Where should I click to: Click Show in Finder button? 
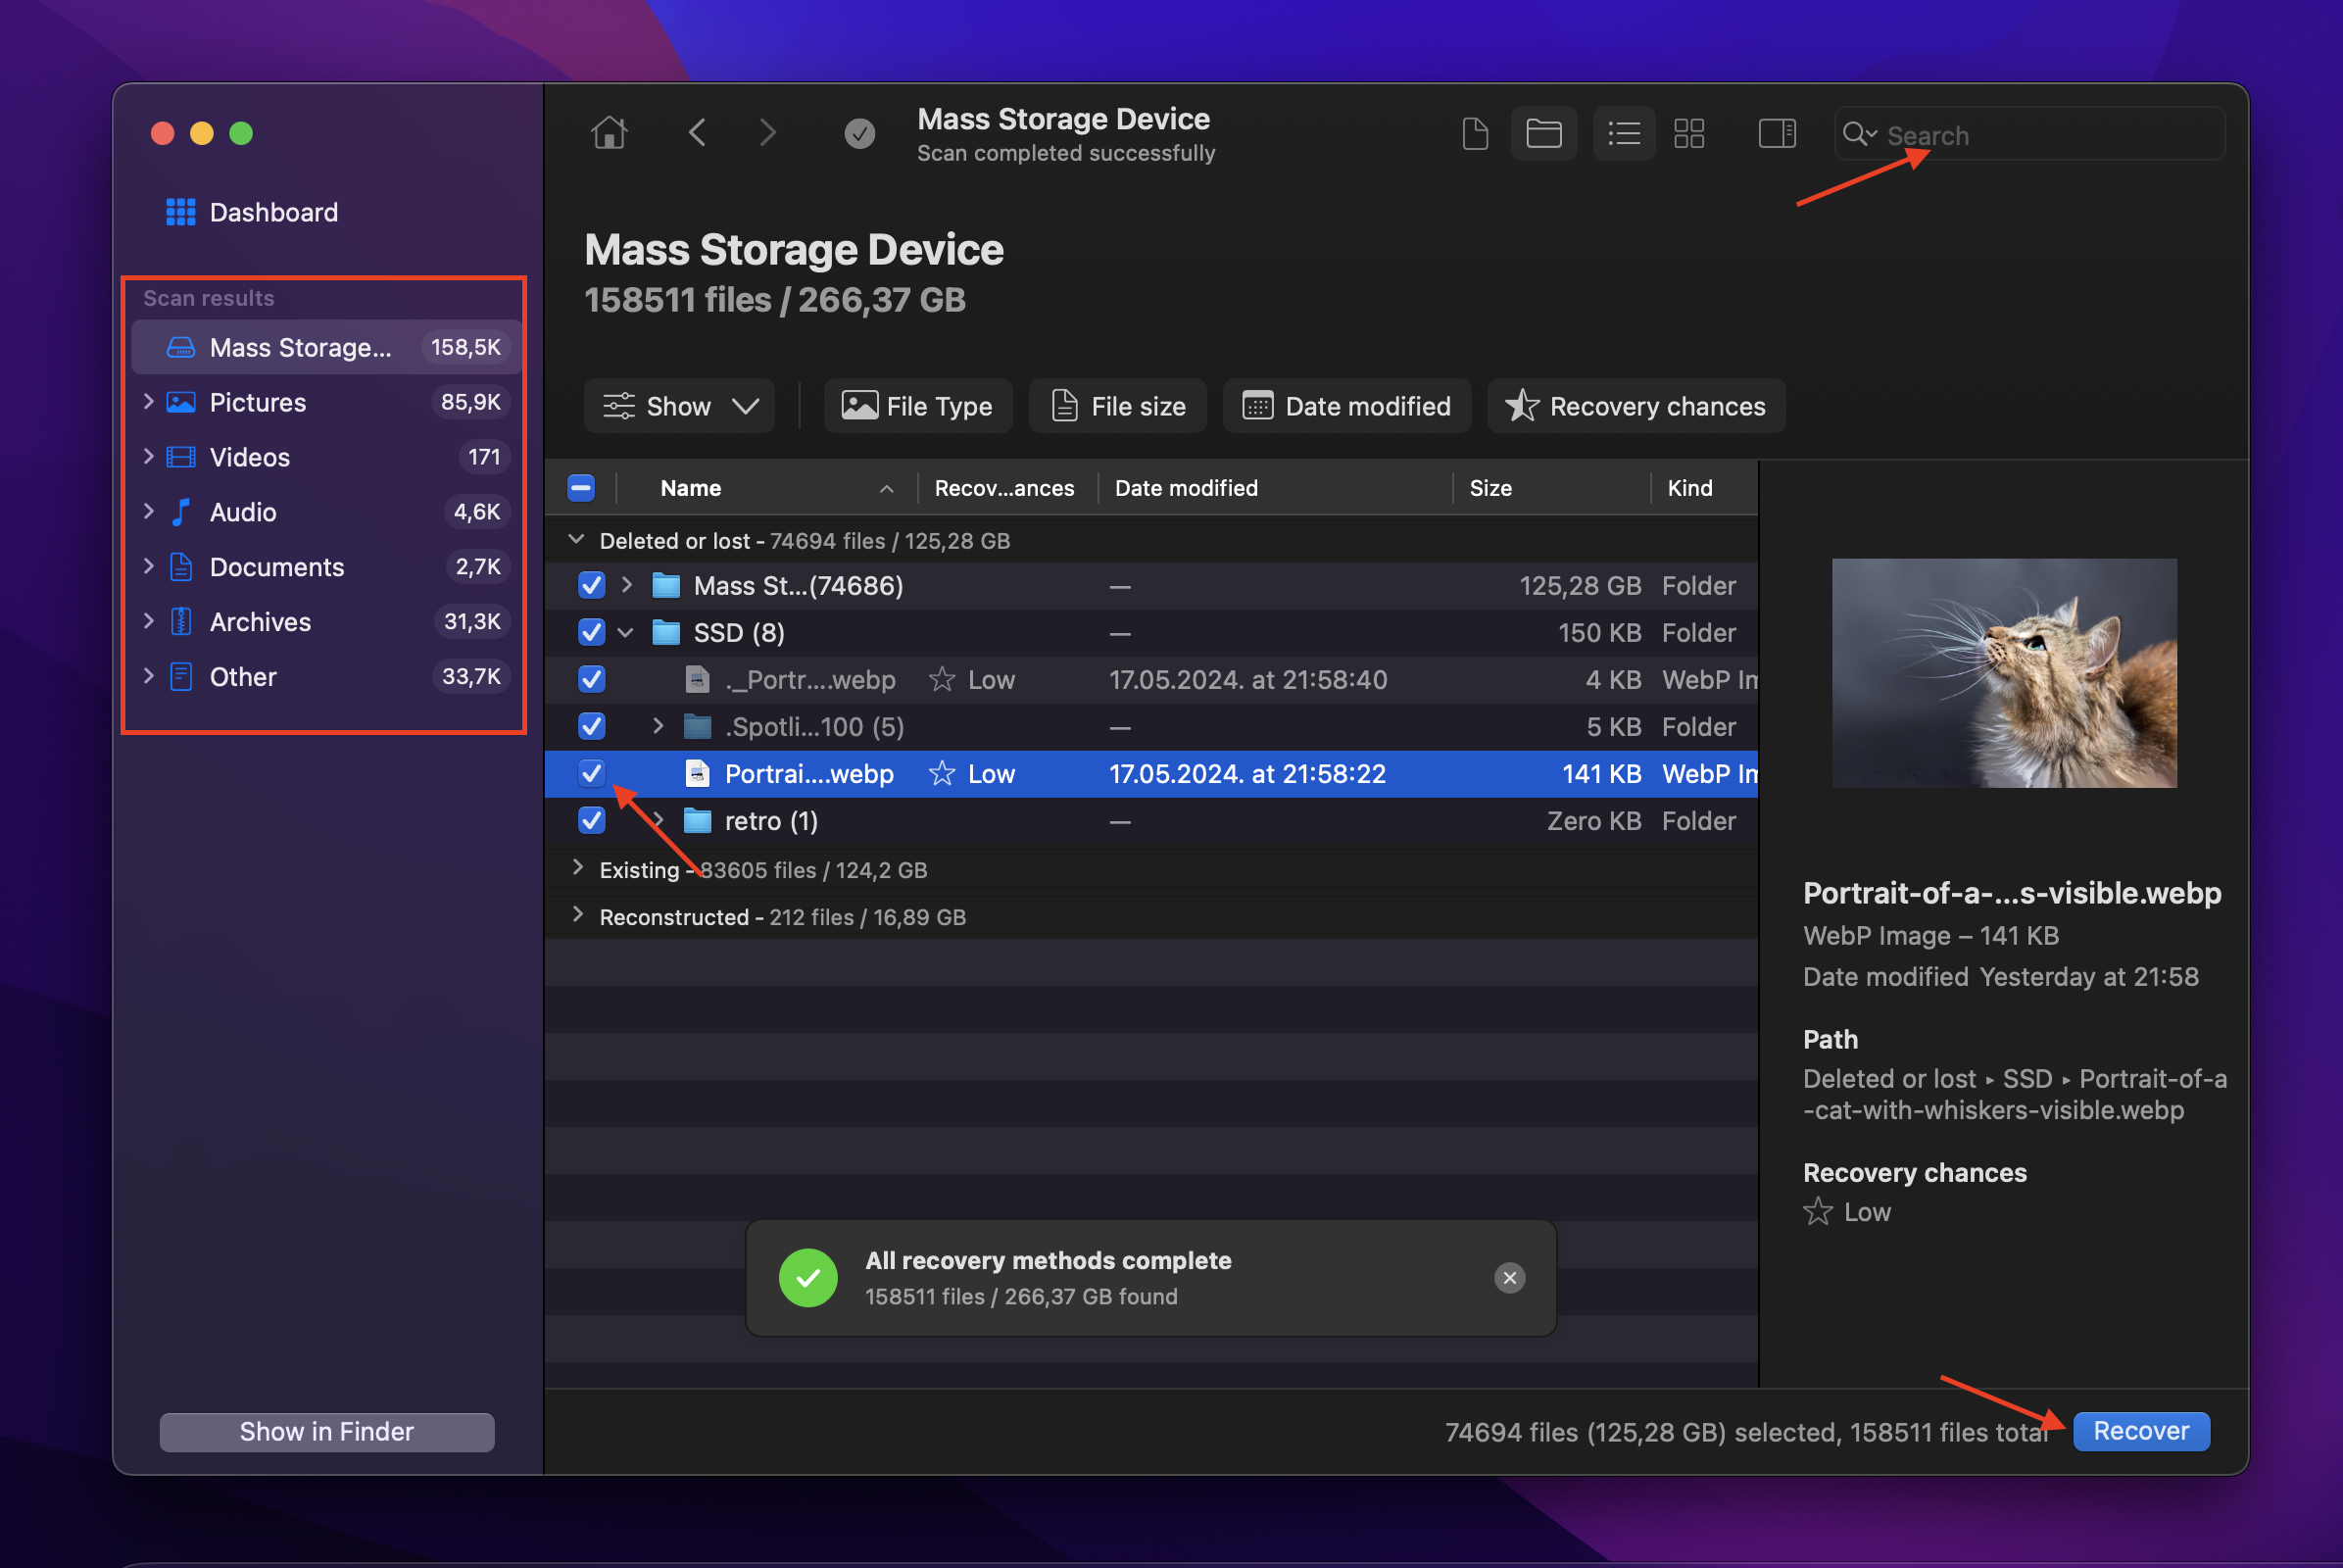(x=327, y=1432)
